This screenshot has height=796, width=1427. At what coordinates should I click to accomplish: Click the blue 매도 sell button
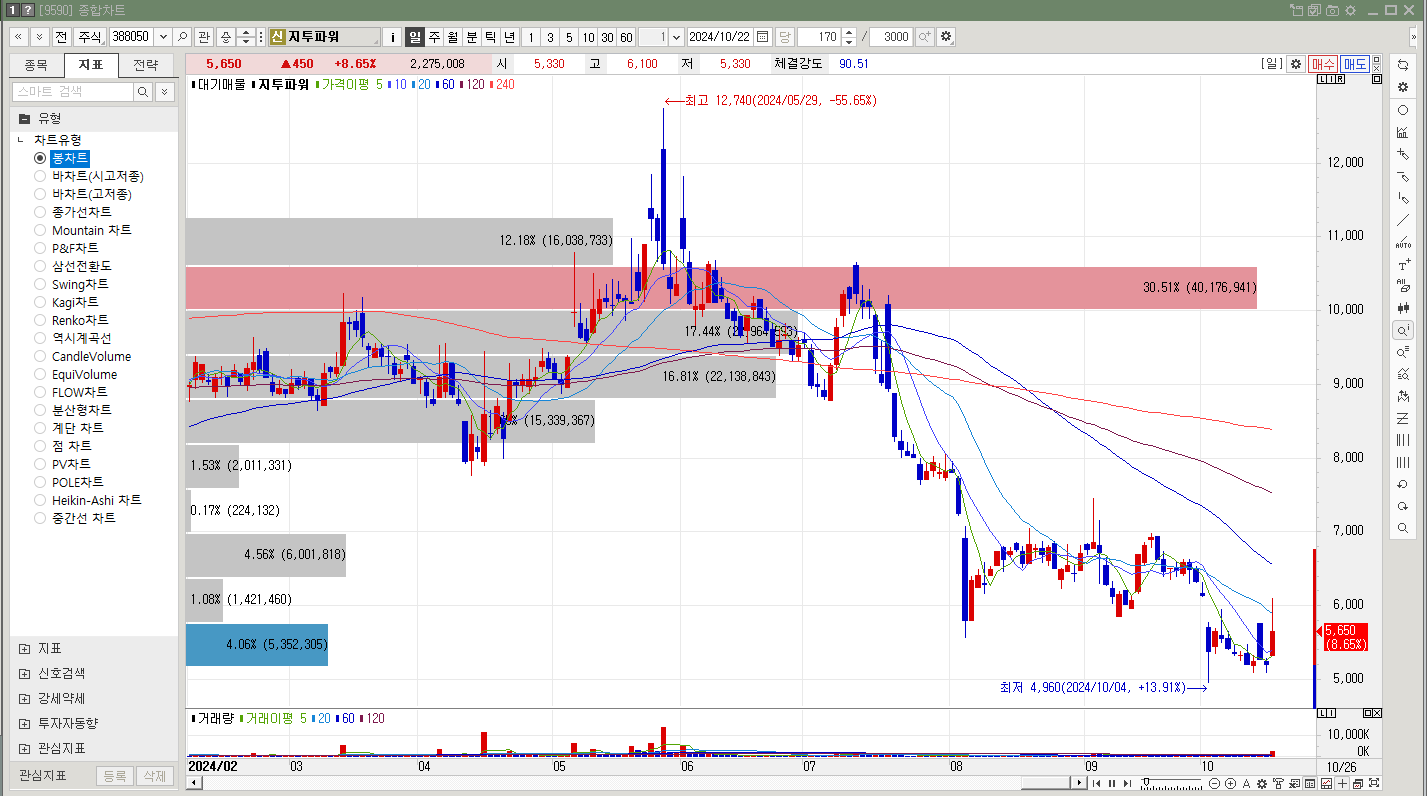pos(1355,64)
